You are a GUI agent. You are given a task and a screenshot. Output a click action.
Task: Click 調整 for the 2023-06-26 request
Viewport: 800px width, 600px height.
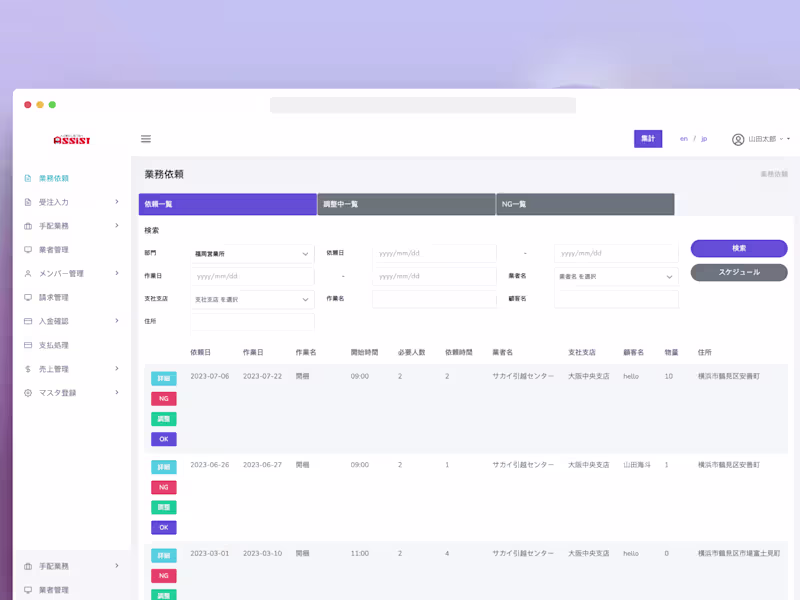click(164, 507)
